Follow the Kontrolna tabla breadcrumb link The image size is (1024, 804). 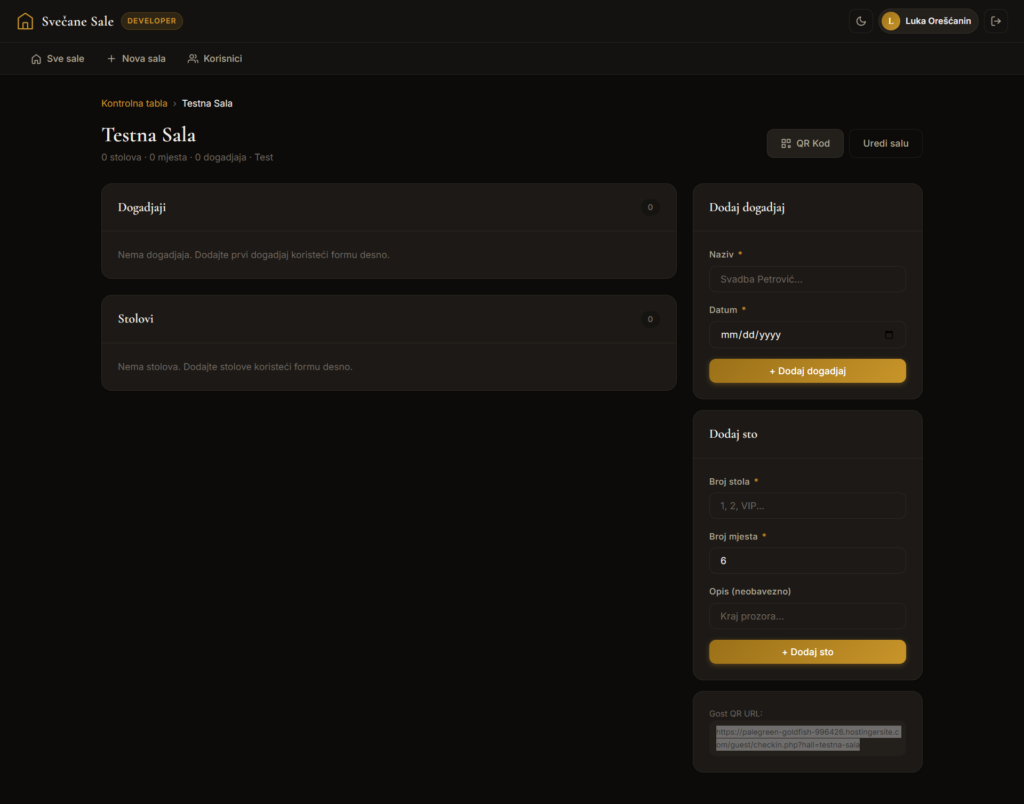click(134, 103)
